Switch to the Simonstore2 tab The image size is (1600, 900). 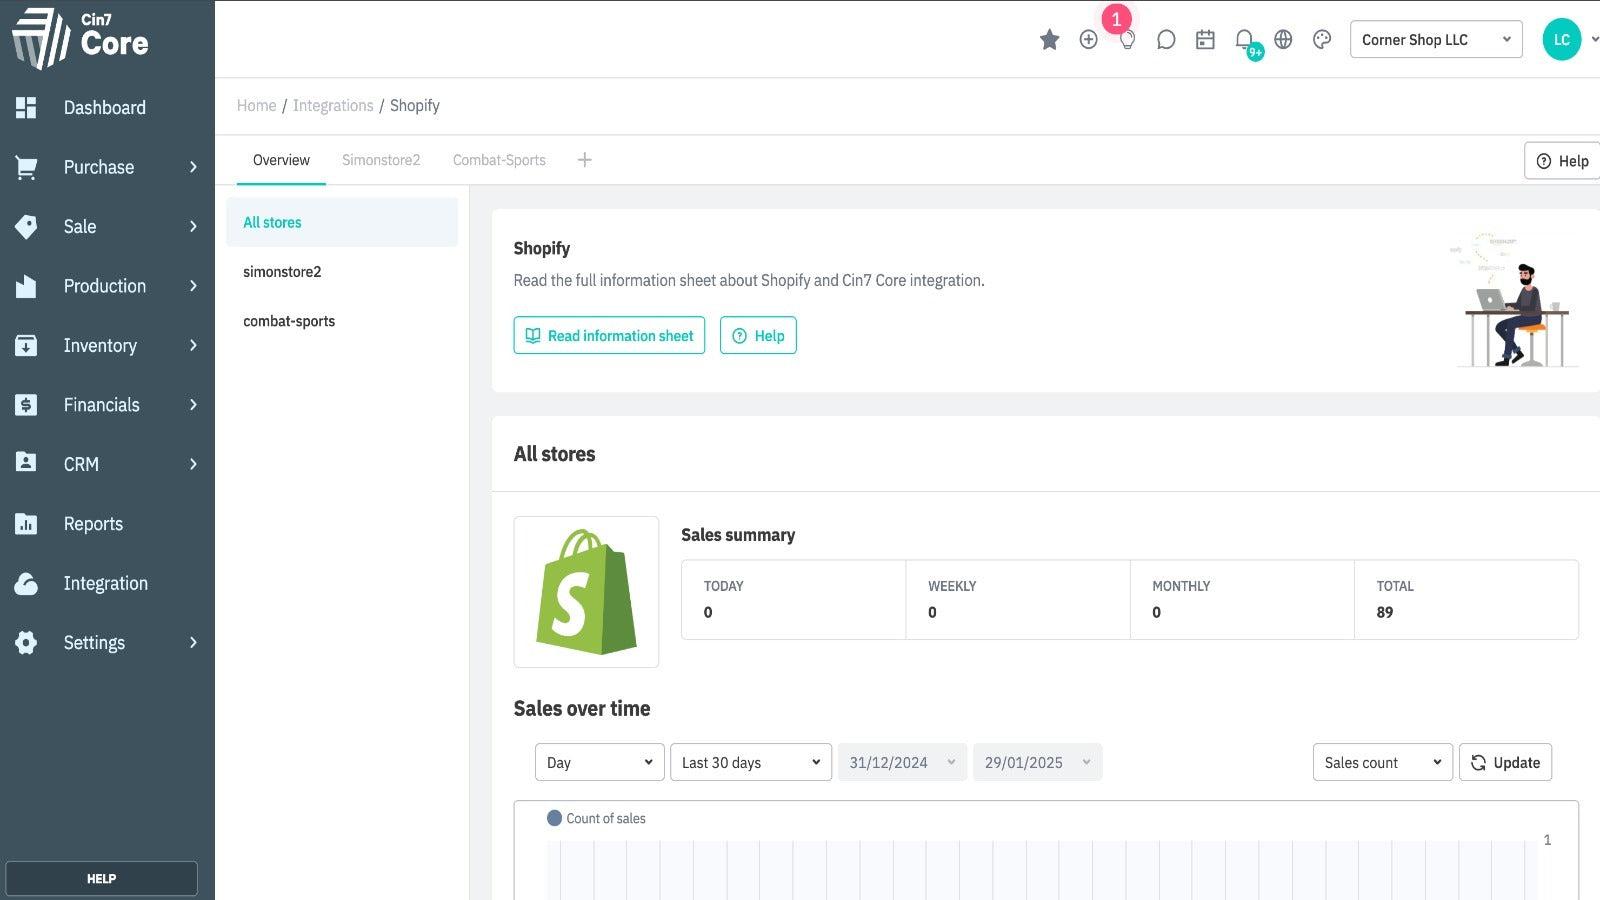coord(381,160)
